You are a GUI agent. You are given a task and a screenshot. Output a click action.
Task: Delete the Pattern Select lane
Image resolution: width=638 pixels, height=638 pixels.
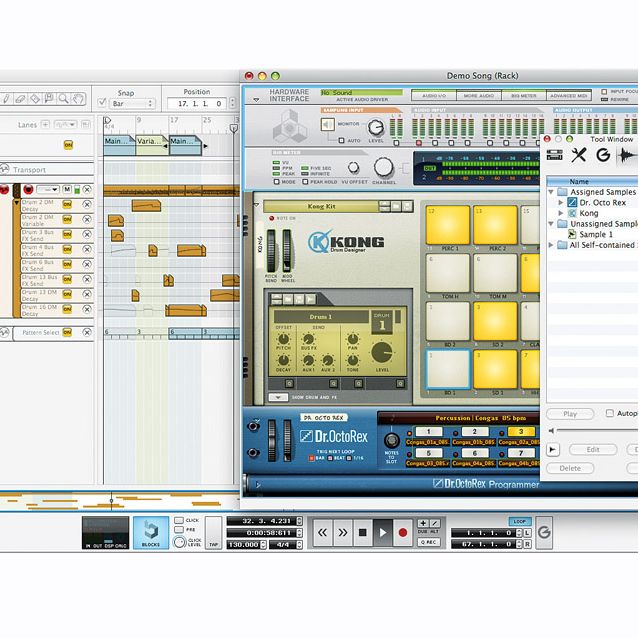[x=87, y=332]
